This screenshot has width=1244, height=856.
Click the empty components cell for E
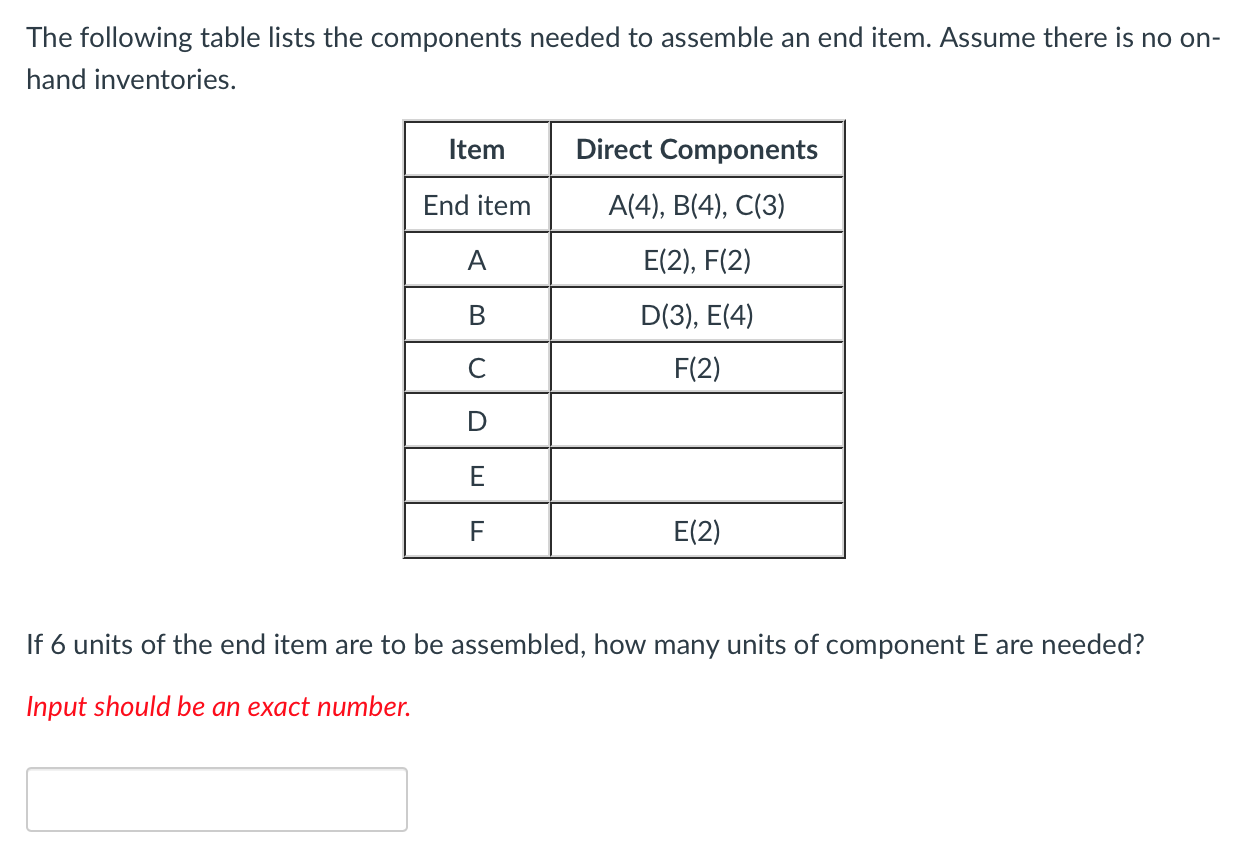697,475
